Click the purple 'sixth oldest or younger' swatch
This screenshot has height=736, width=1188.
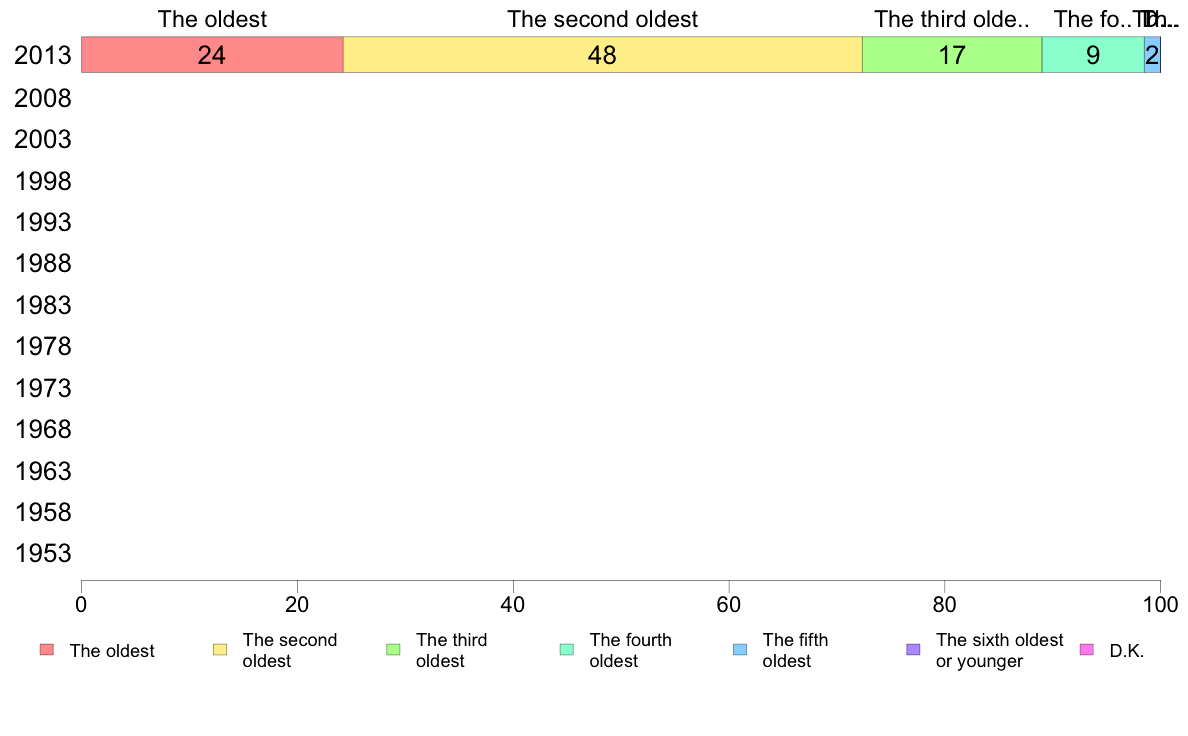[914, 650]
